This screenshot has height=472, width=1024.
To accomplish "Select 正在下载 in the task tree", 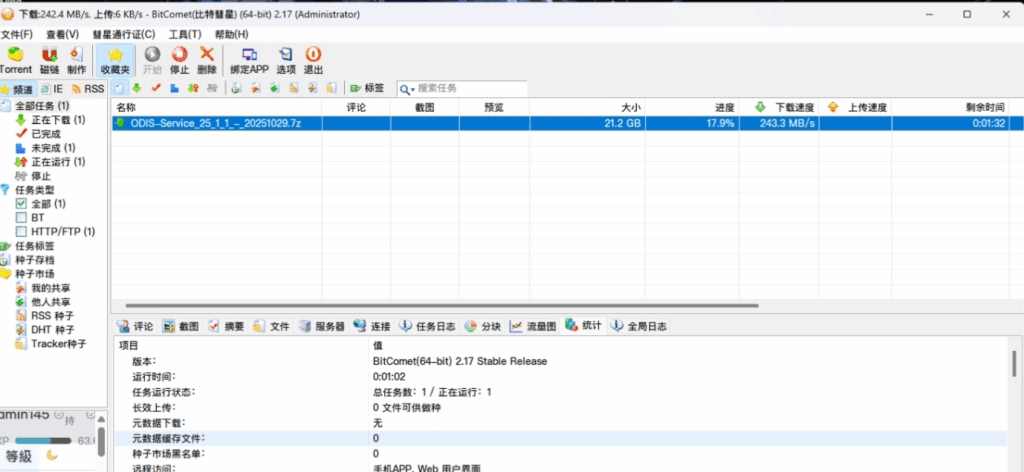I will tap(57, 120).
